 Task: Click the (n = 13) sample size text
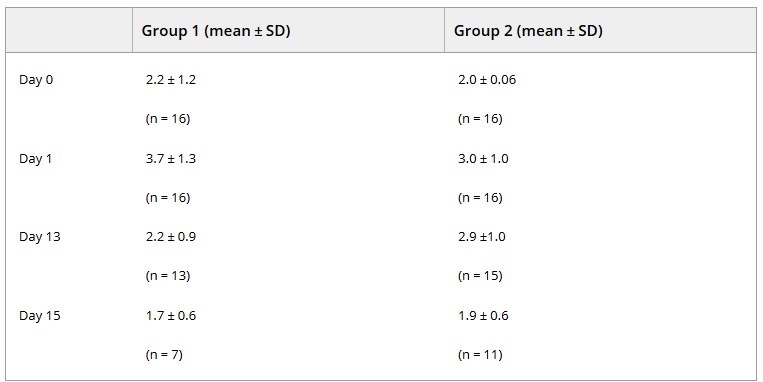[x=167, y=275]
